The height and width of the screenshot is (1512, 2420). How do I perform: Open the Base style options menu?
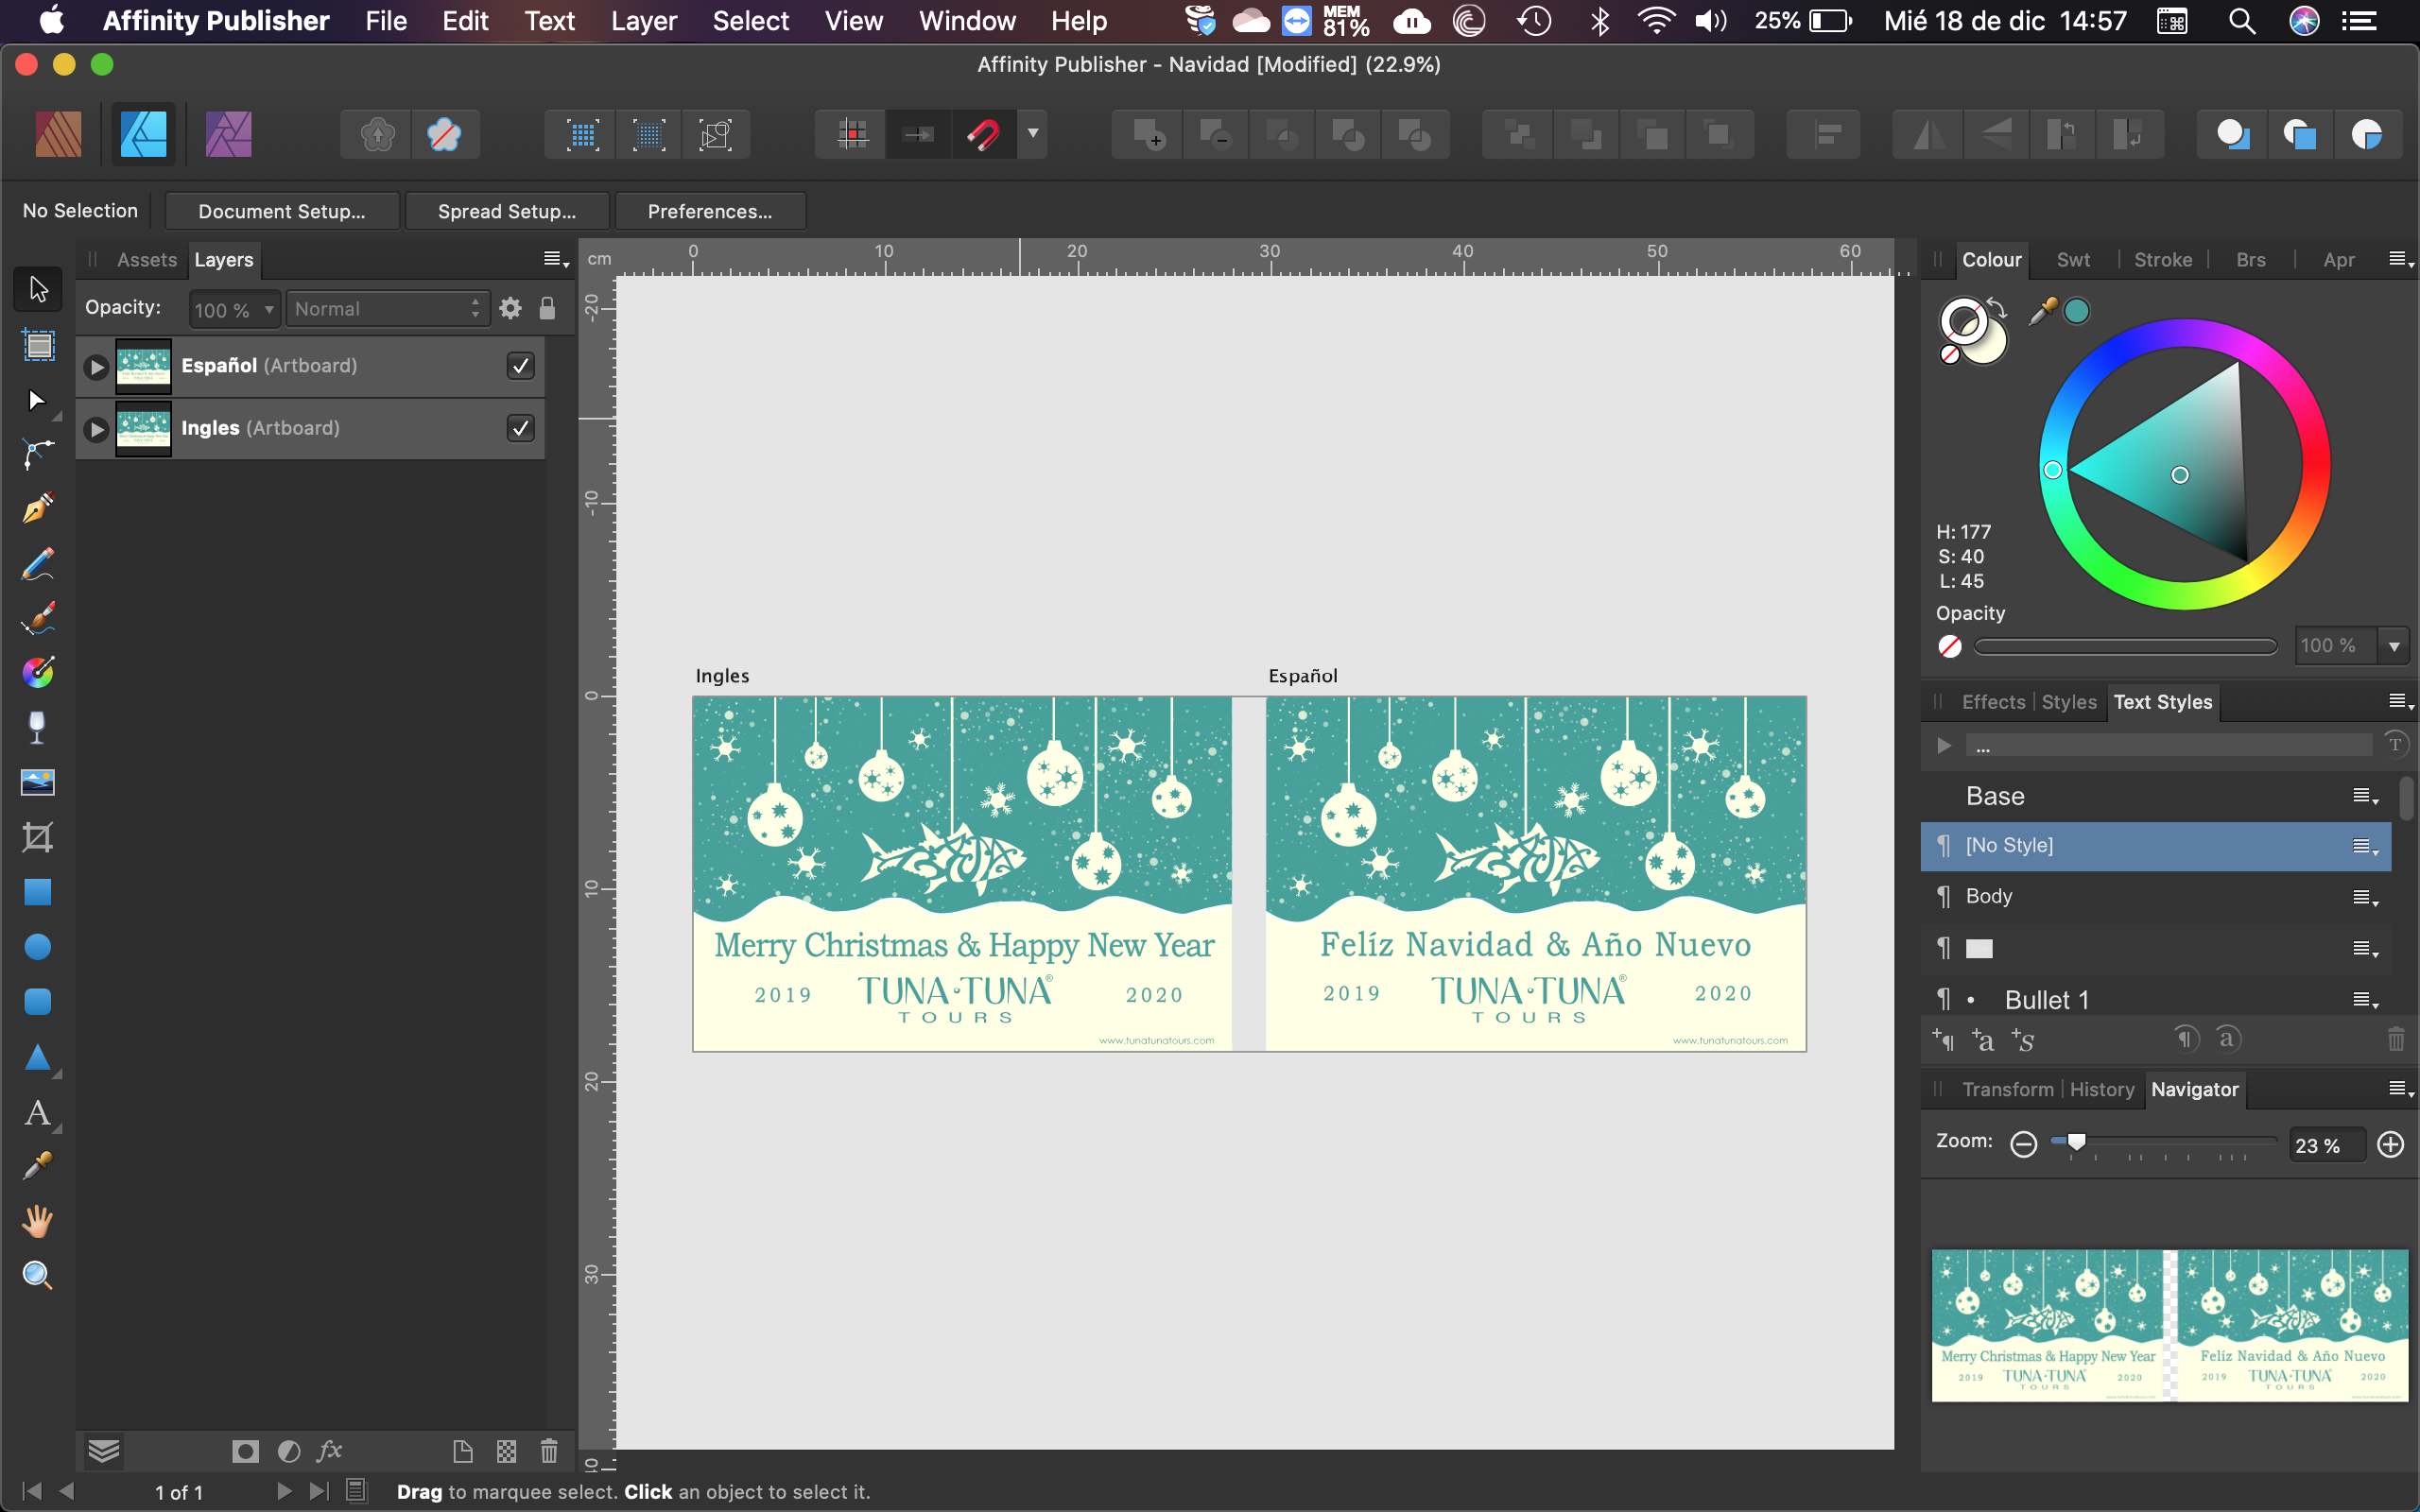pyautogui.click(x=2365, y=797)
